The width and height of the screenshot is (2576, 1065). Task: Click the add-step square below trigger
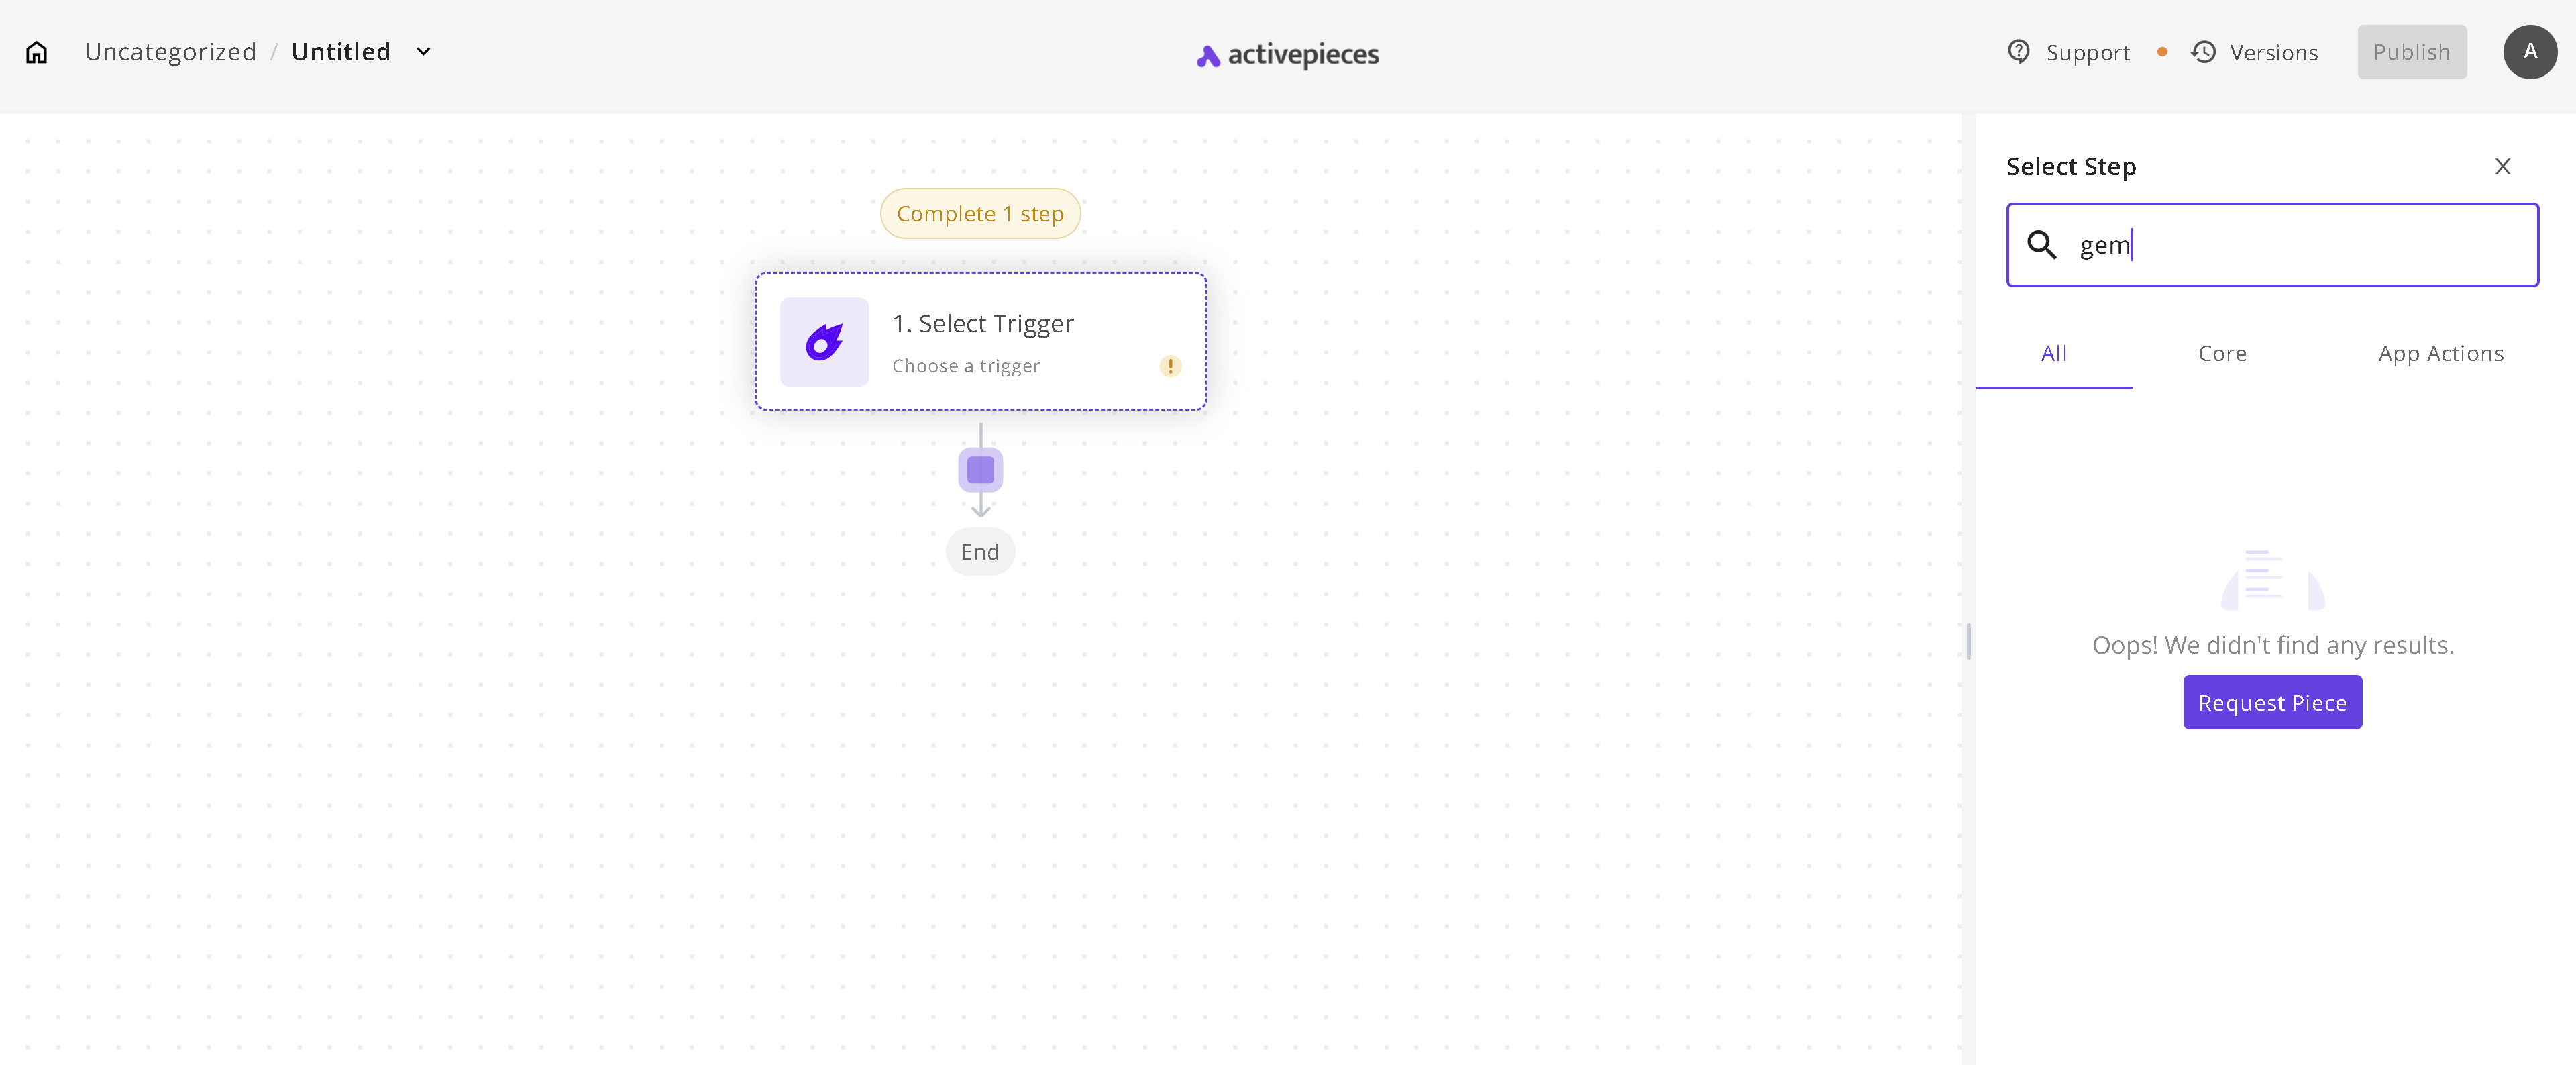pos(980,470)
